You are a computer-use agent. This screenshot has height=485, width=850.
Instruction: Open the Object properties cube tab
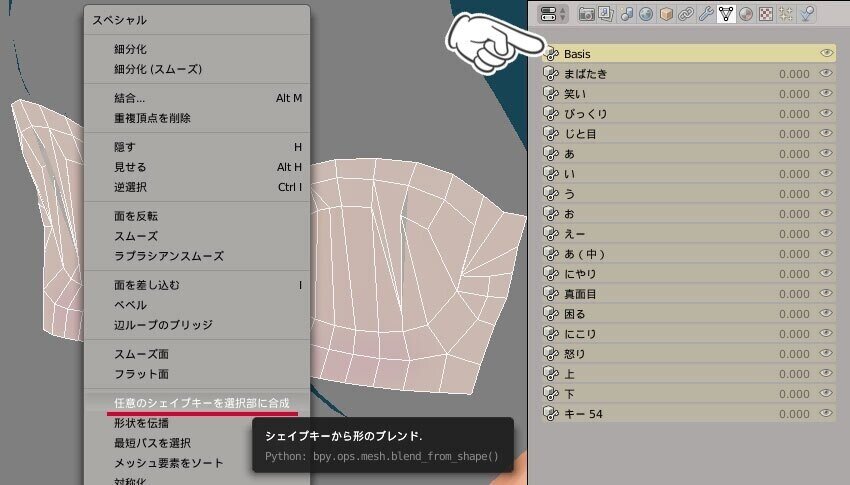[x=666, y=14]
